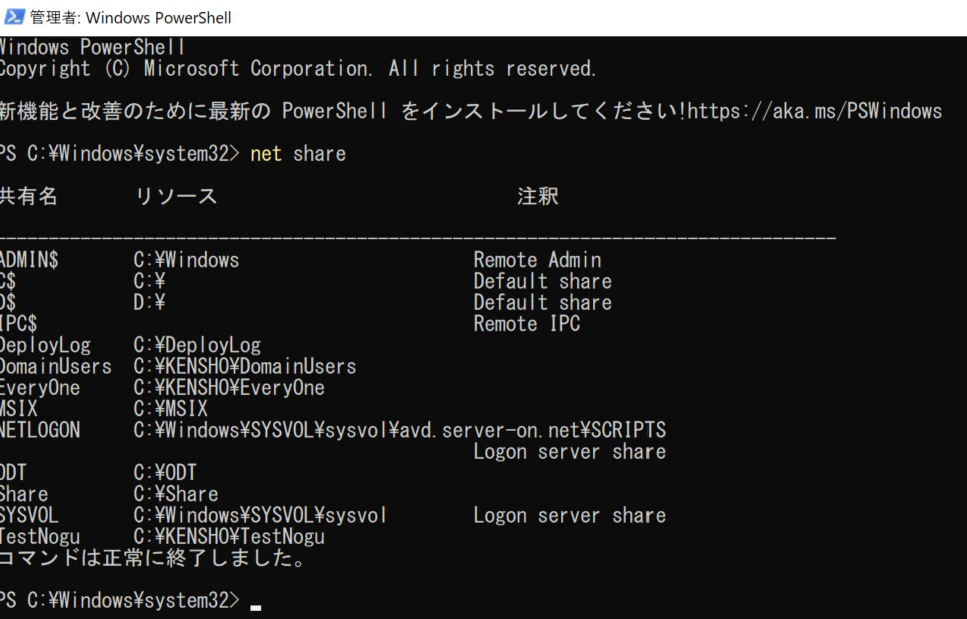Click the blinking cursor at last prompt

256,608
